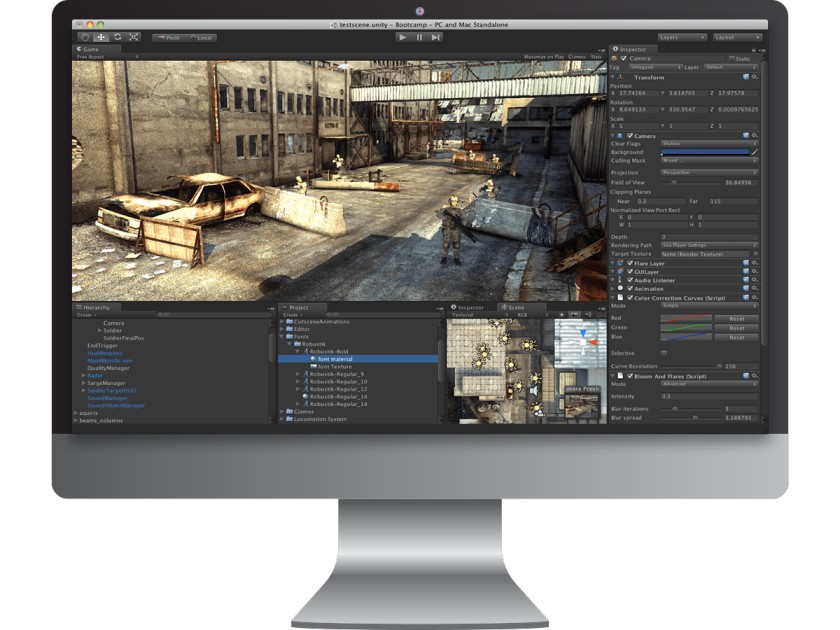
Task: Open the Transform help book icon
Action: click(746, 77)
